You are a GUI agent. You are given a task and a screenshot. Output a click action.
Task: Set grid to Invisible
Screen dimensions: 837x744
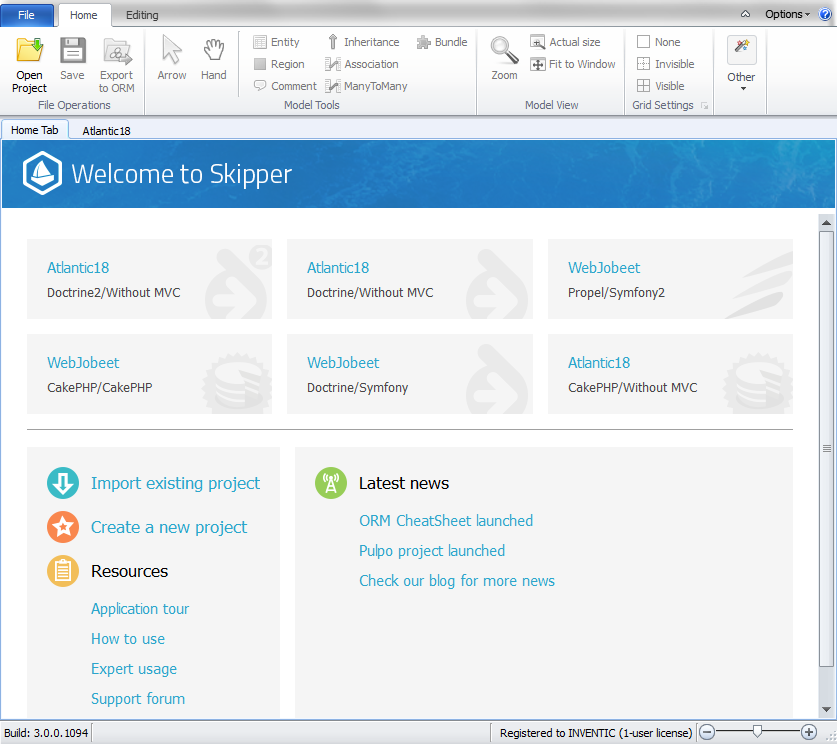tap(666, 64)
